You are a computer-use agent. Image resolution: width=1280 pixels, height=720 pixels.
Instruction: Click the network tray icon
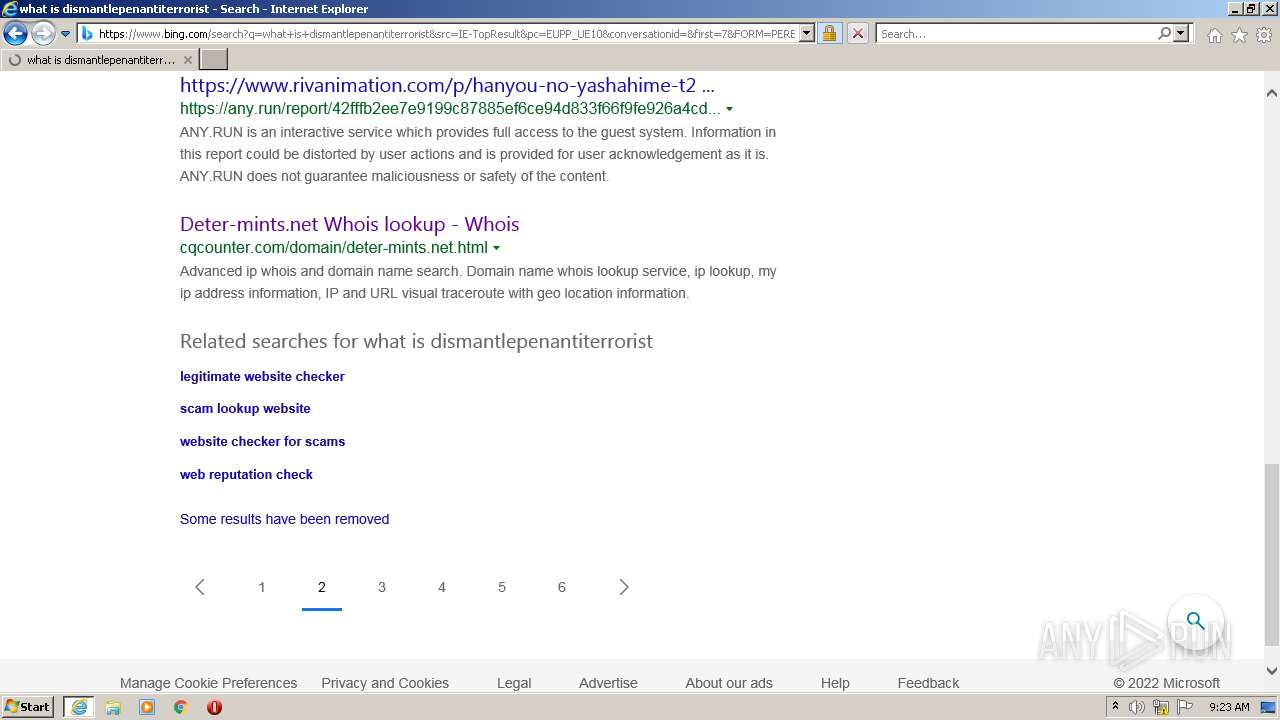(x=1161, y=707)
